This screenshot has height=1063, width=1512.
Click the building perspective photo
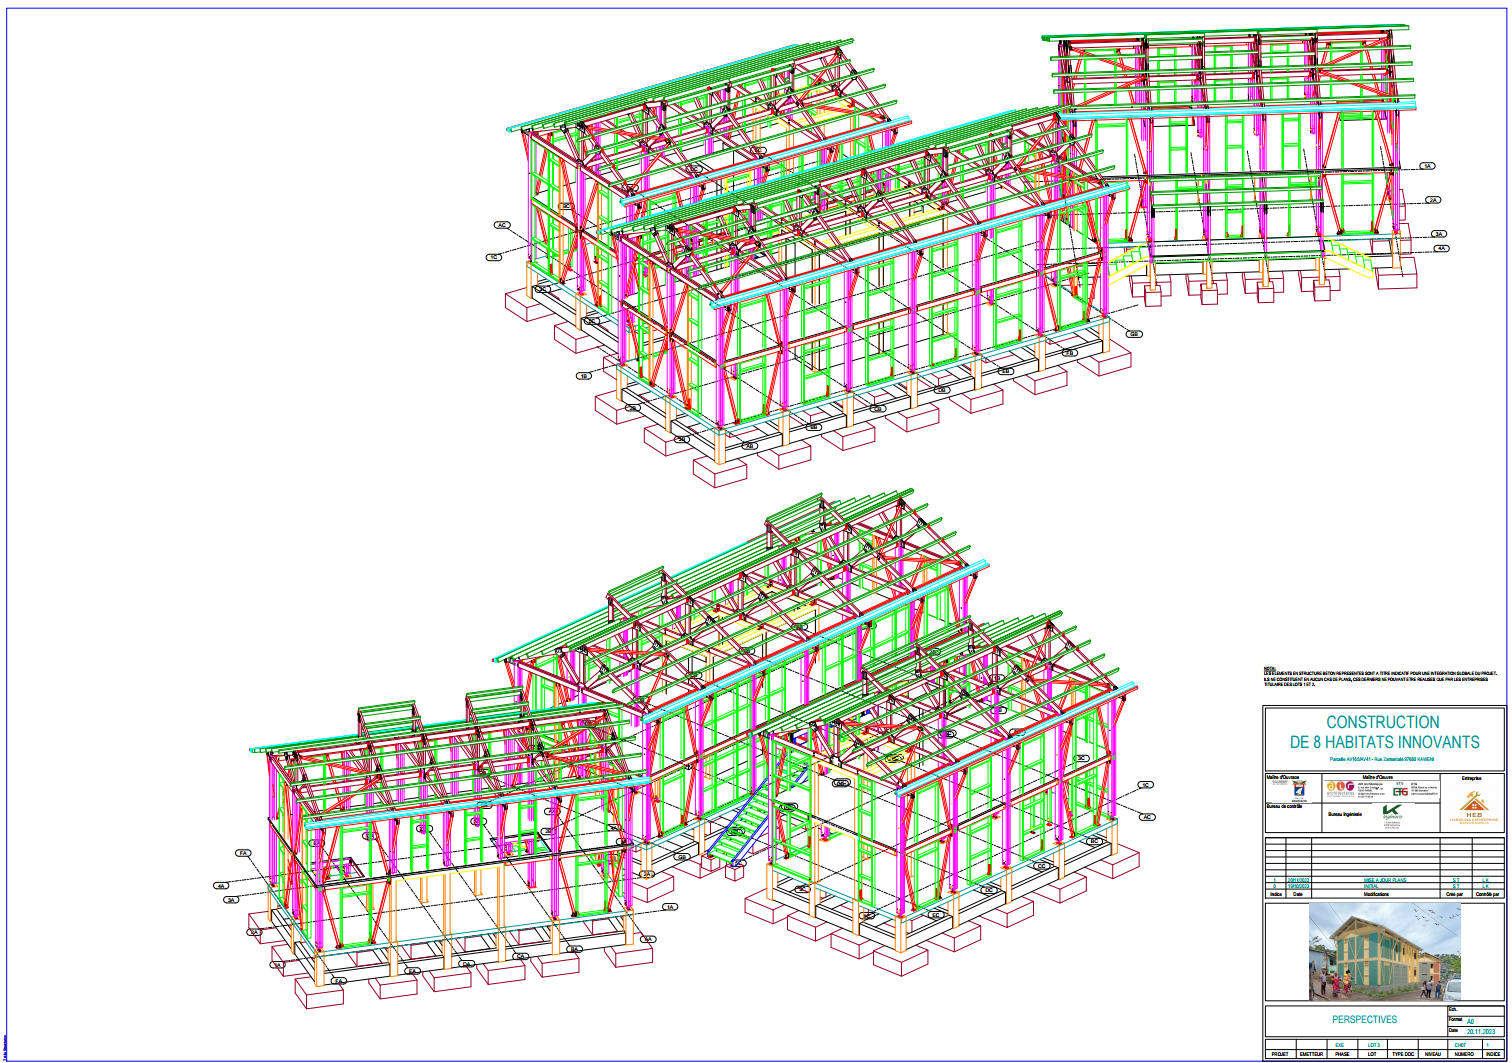pyautogui.click(x=1384, y=952)
